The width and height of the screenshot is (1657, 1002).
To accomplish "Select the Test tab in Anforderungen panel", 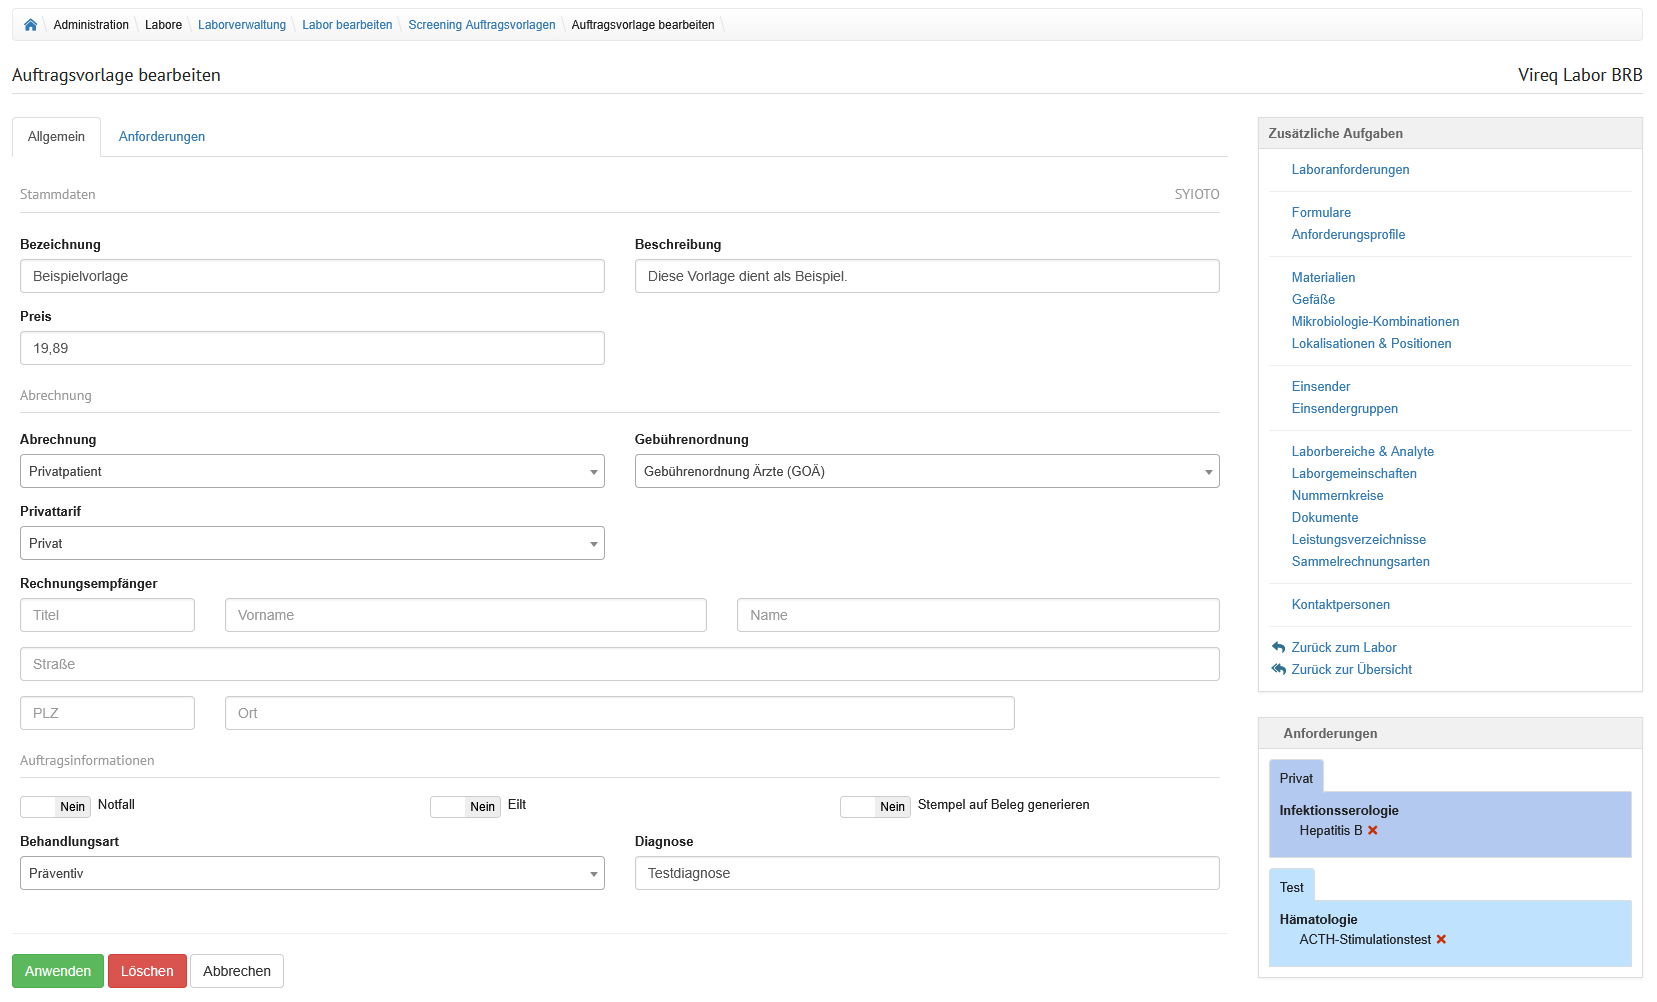I will [1291, 888].
